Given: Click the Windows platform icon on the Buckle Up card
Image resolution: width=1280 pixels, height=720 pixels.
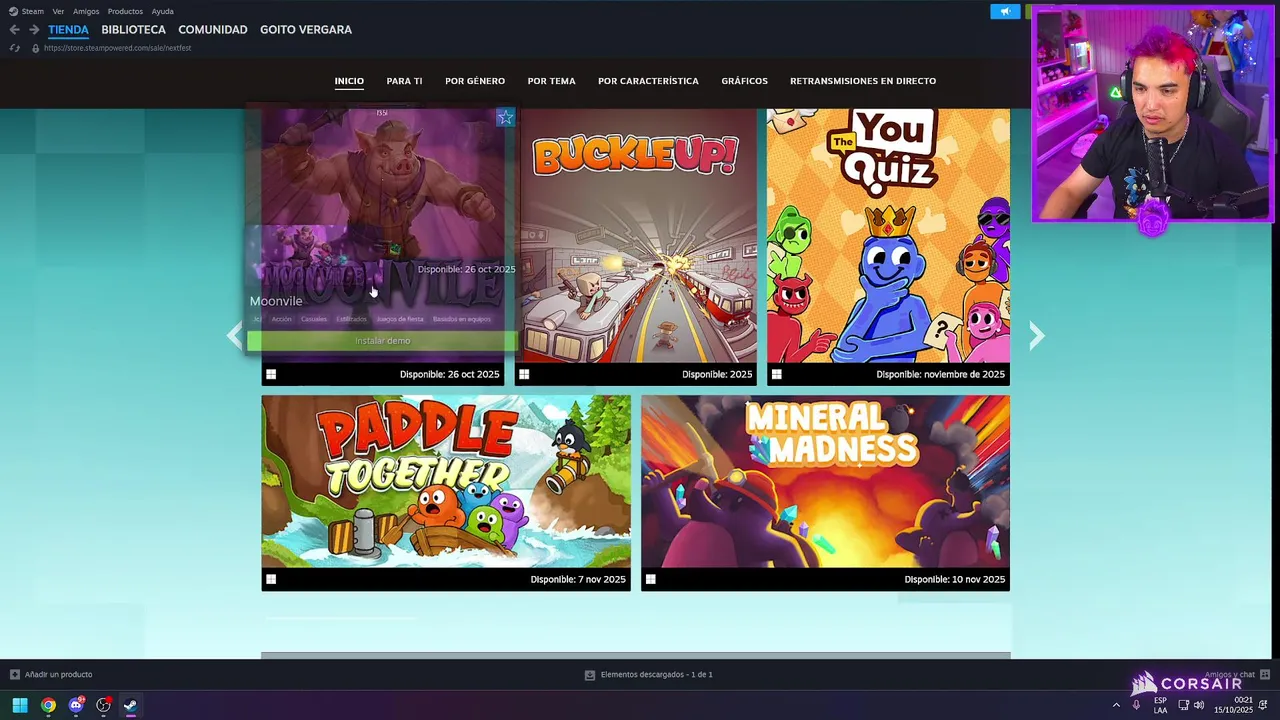Looking at the screenshot, I should 524,374.
